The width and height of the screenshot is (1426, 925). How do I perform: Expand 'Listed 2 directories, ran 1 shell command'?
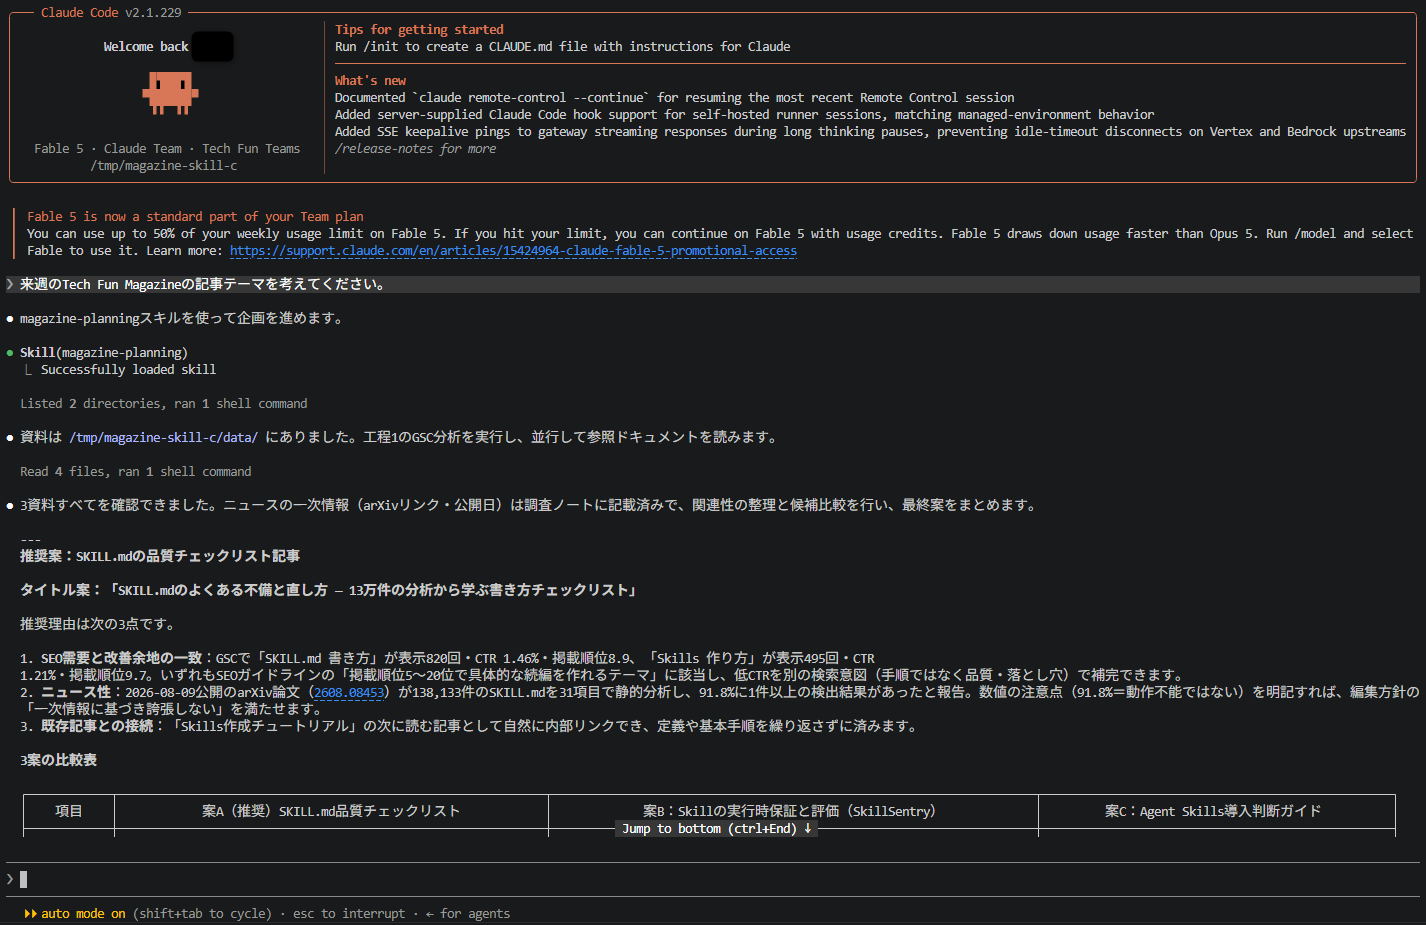164,404
